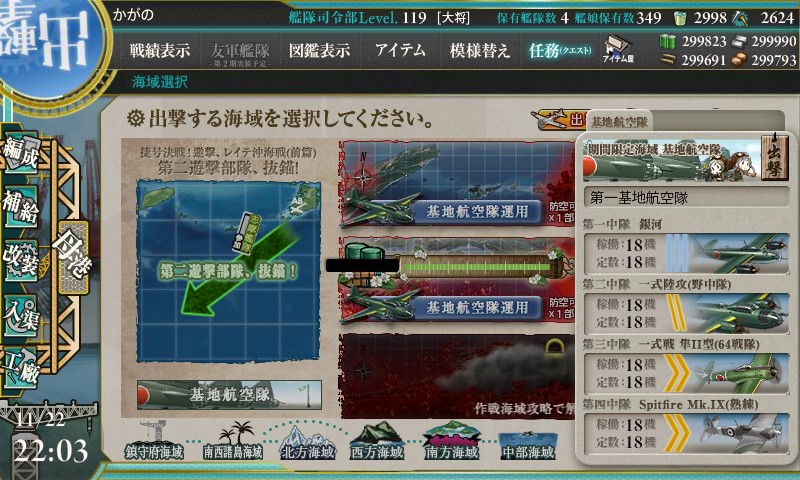Viewport: 800px width, 480px height.
Task: Select the 補給 resupply icon
Action: point(21,206)
